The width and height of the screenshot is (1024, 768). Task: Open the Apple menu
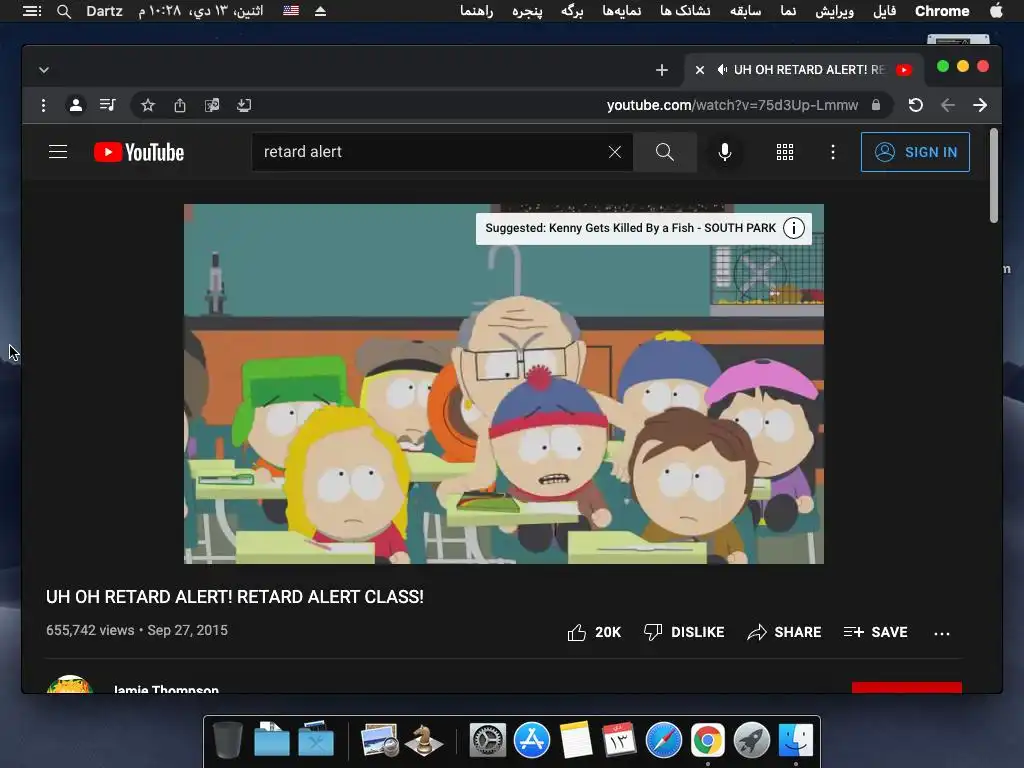tap(996, 10)
